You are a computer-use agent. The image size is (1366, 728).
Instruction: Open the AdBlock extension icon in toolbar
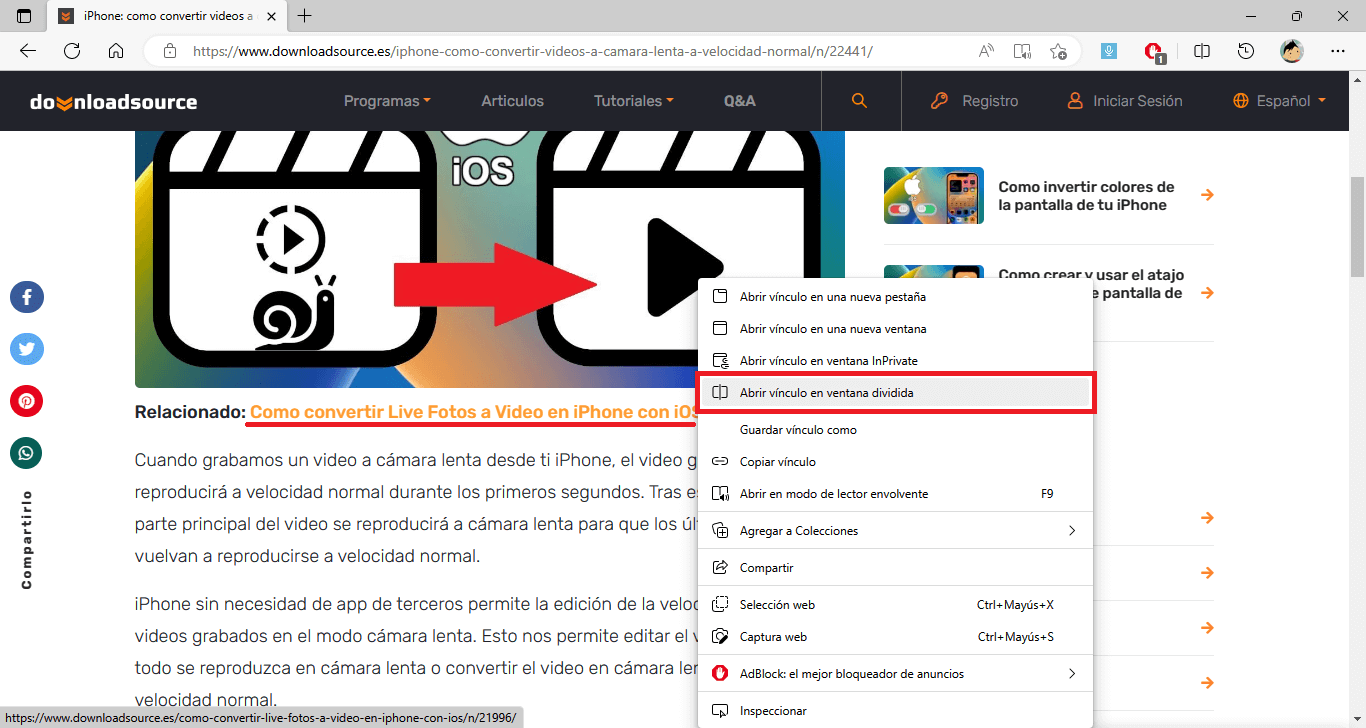point(1154,52)
